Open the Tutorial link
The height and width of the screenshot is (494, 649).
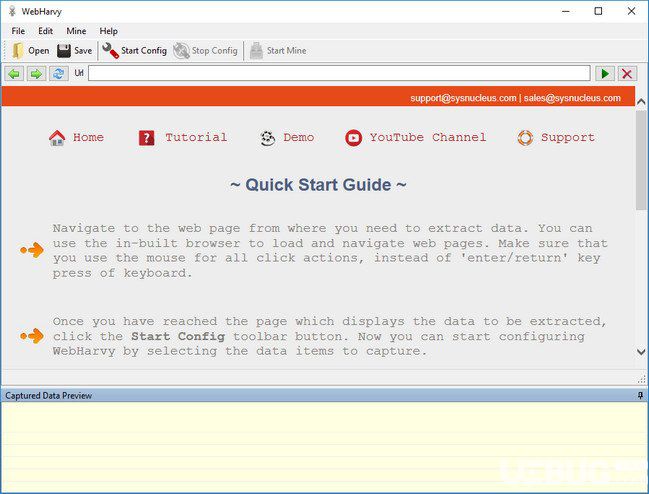click(196, 137)
